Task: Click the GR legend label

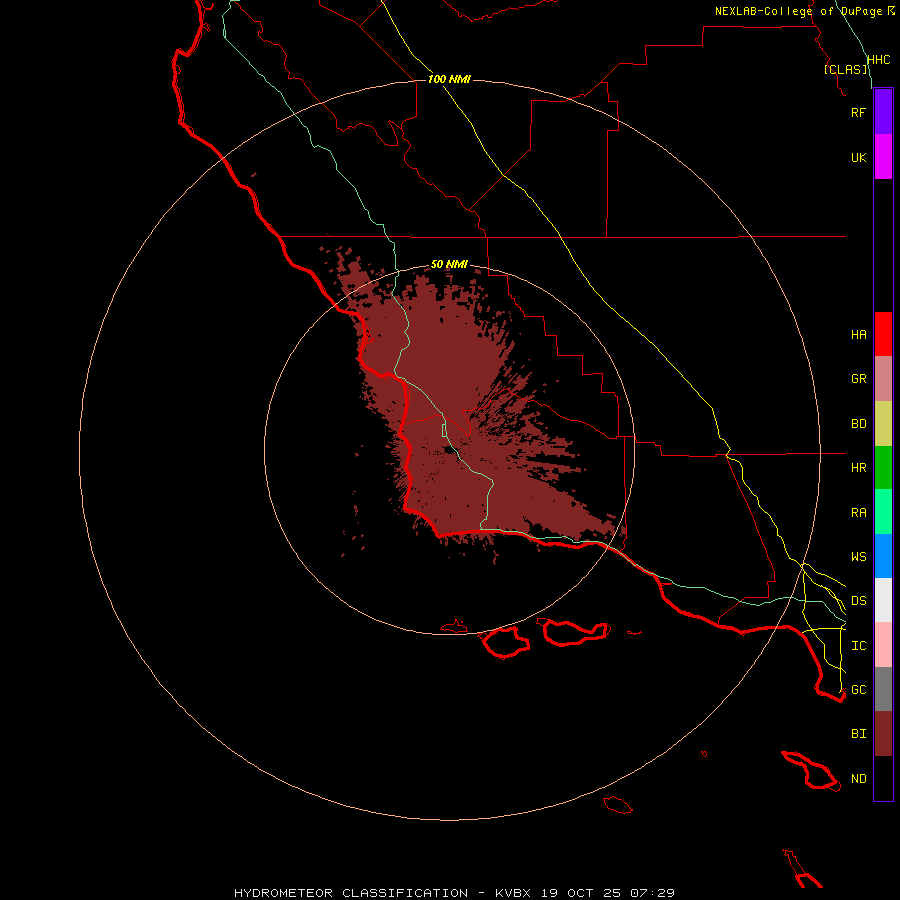Action: click(x=858, y=379)
